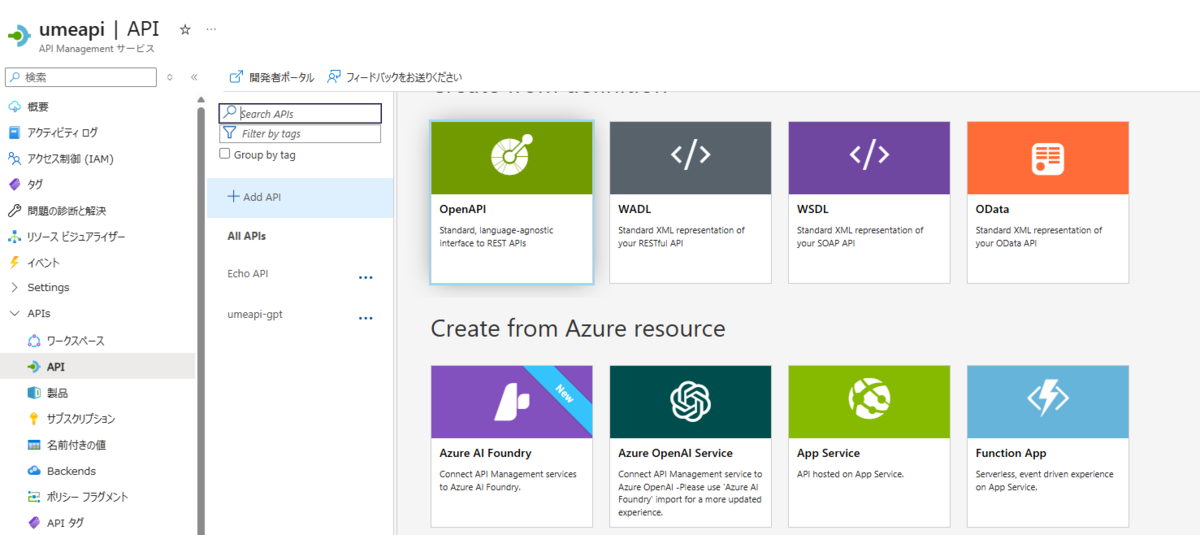Viewport: 1200px width, 535px height.
Task: Select the API item in sidebar
Action: click(98, 367)
